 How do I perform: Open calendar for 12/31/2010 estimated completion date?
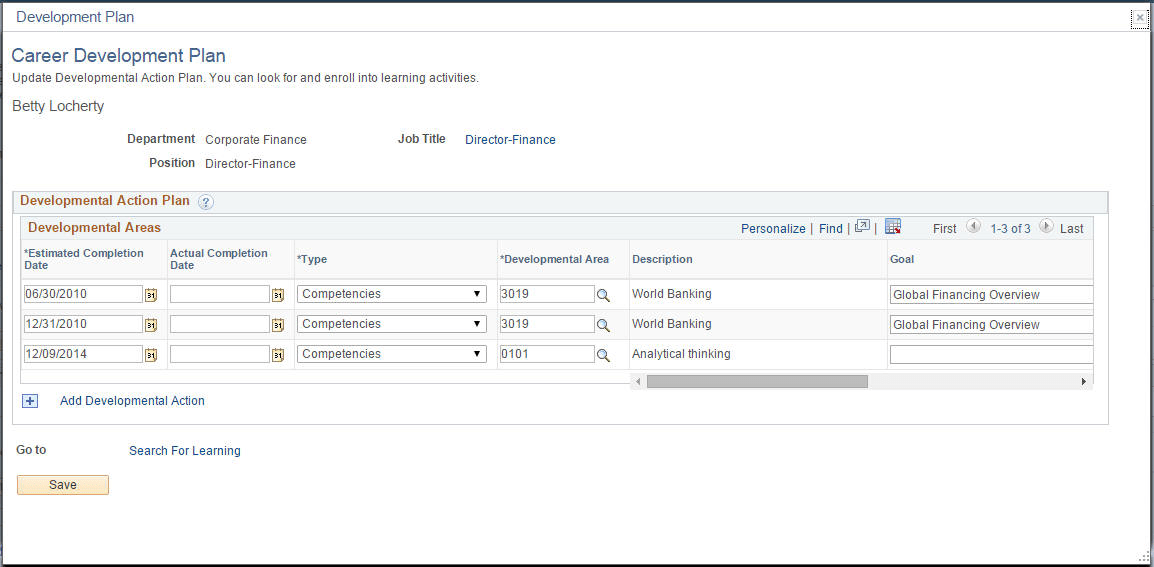[151, 325]
